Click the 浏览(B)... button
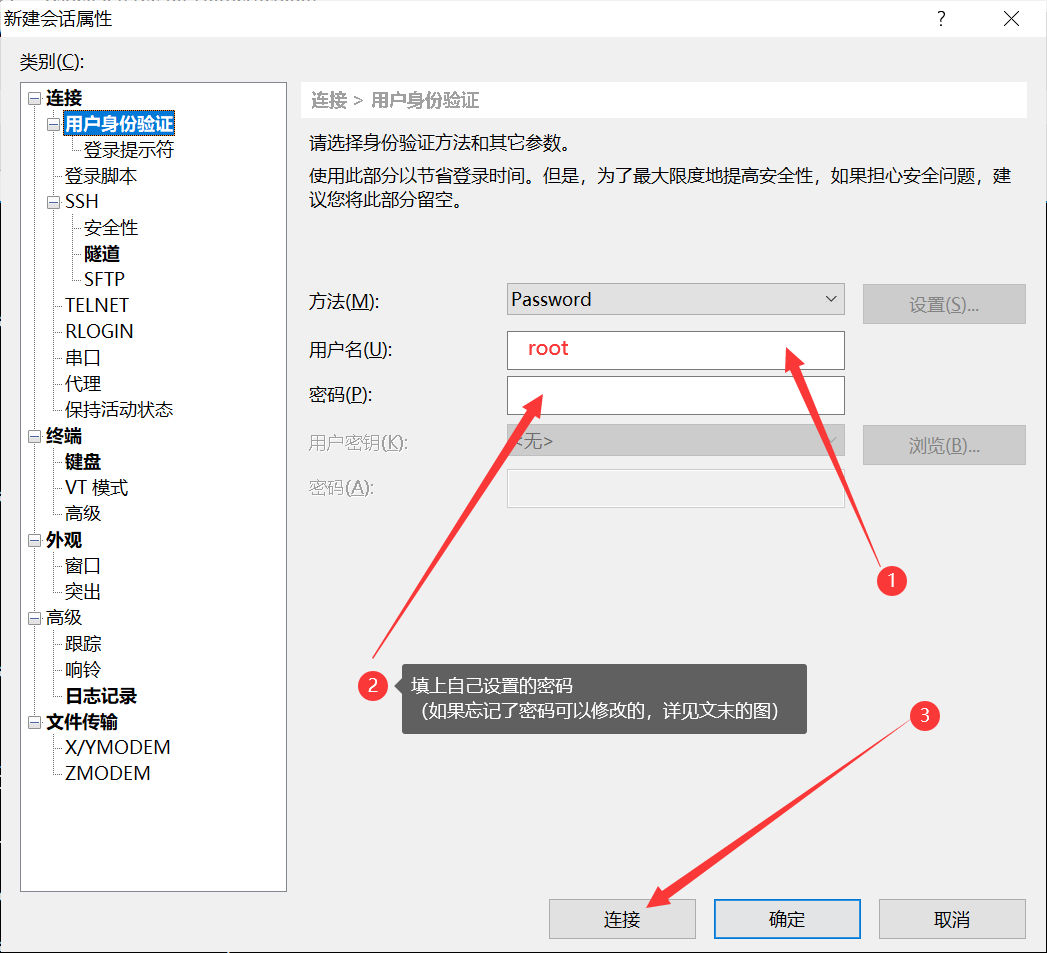This screenshot has width=1047, height=953. click(x=944, y=445)
